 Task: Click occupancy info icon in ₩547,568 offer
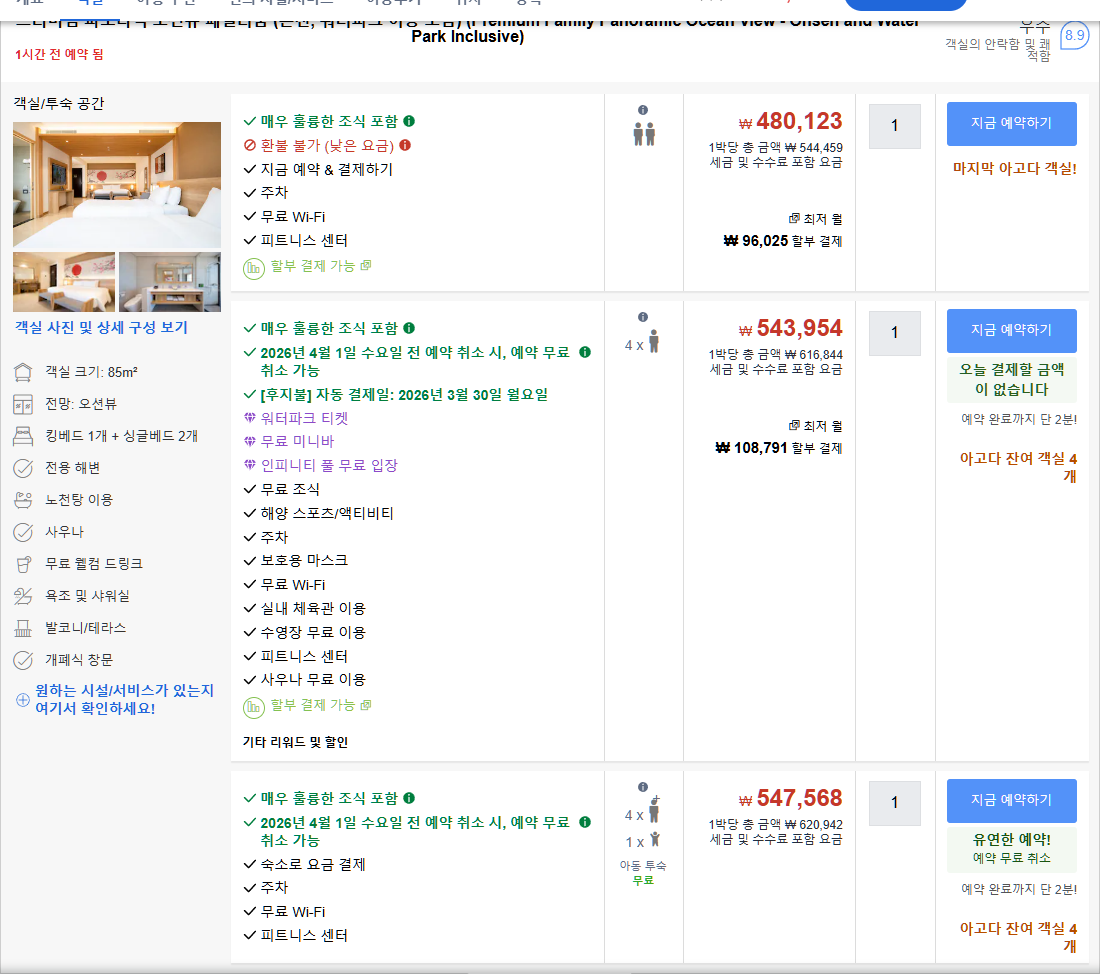pyautogui.click(x=643, y=787)
